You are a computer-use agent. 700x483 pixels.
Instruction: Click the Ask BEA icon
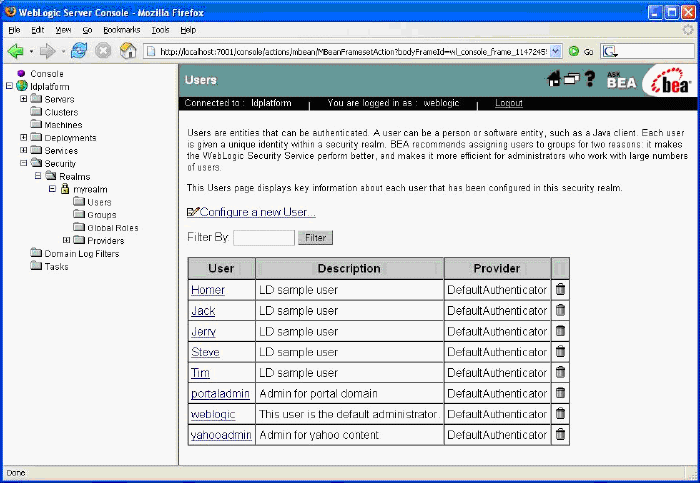click(x=621, y=80)
